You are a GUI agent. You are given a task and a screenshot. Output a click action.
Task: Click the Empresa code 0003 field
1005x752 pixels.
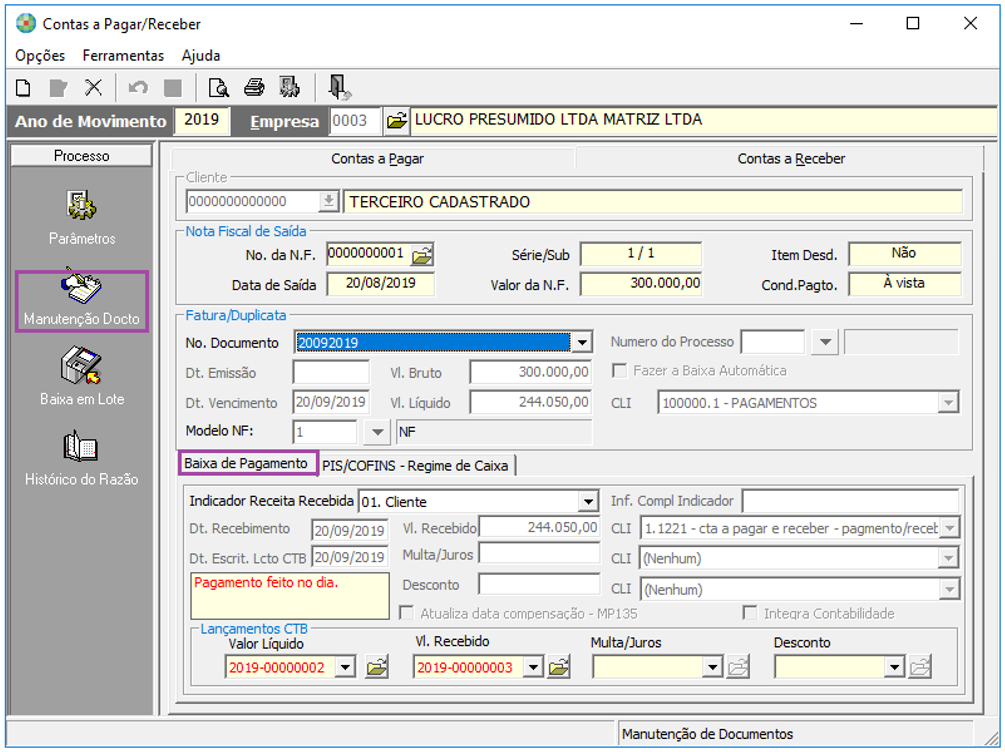(356, 121)
